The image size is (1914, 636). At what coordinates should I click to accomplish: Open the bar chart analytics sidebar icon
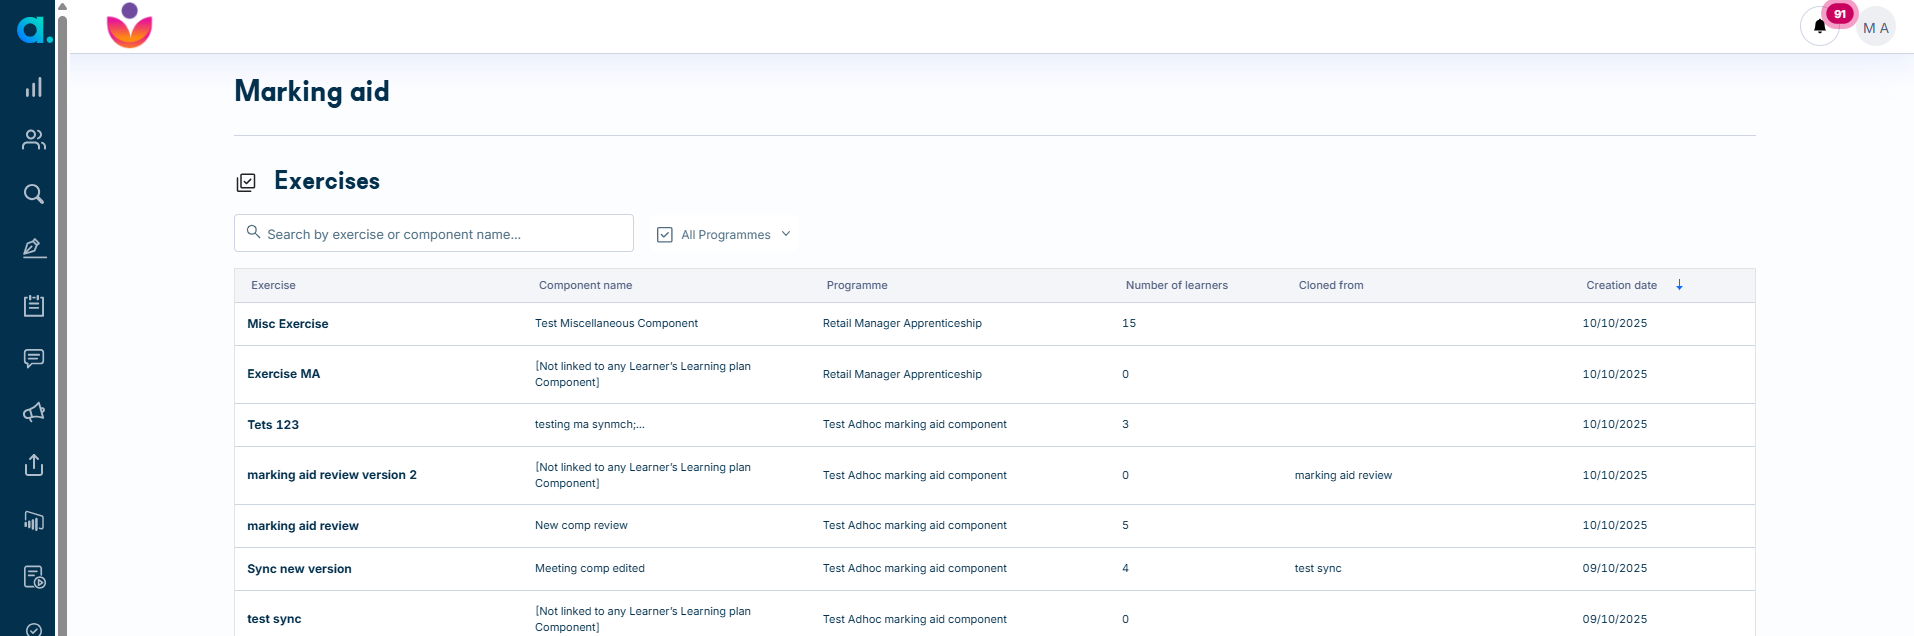click(34, 87)
